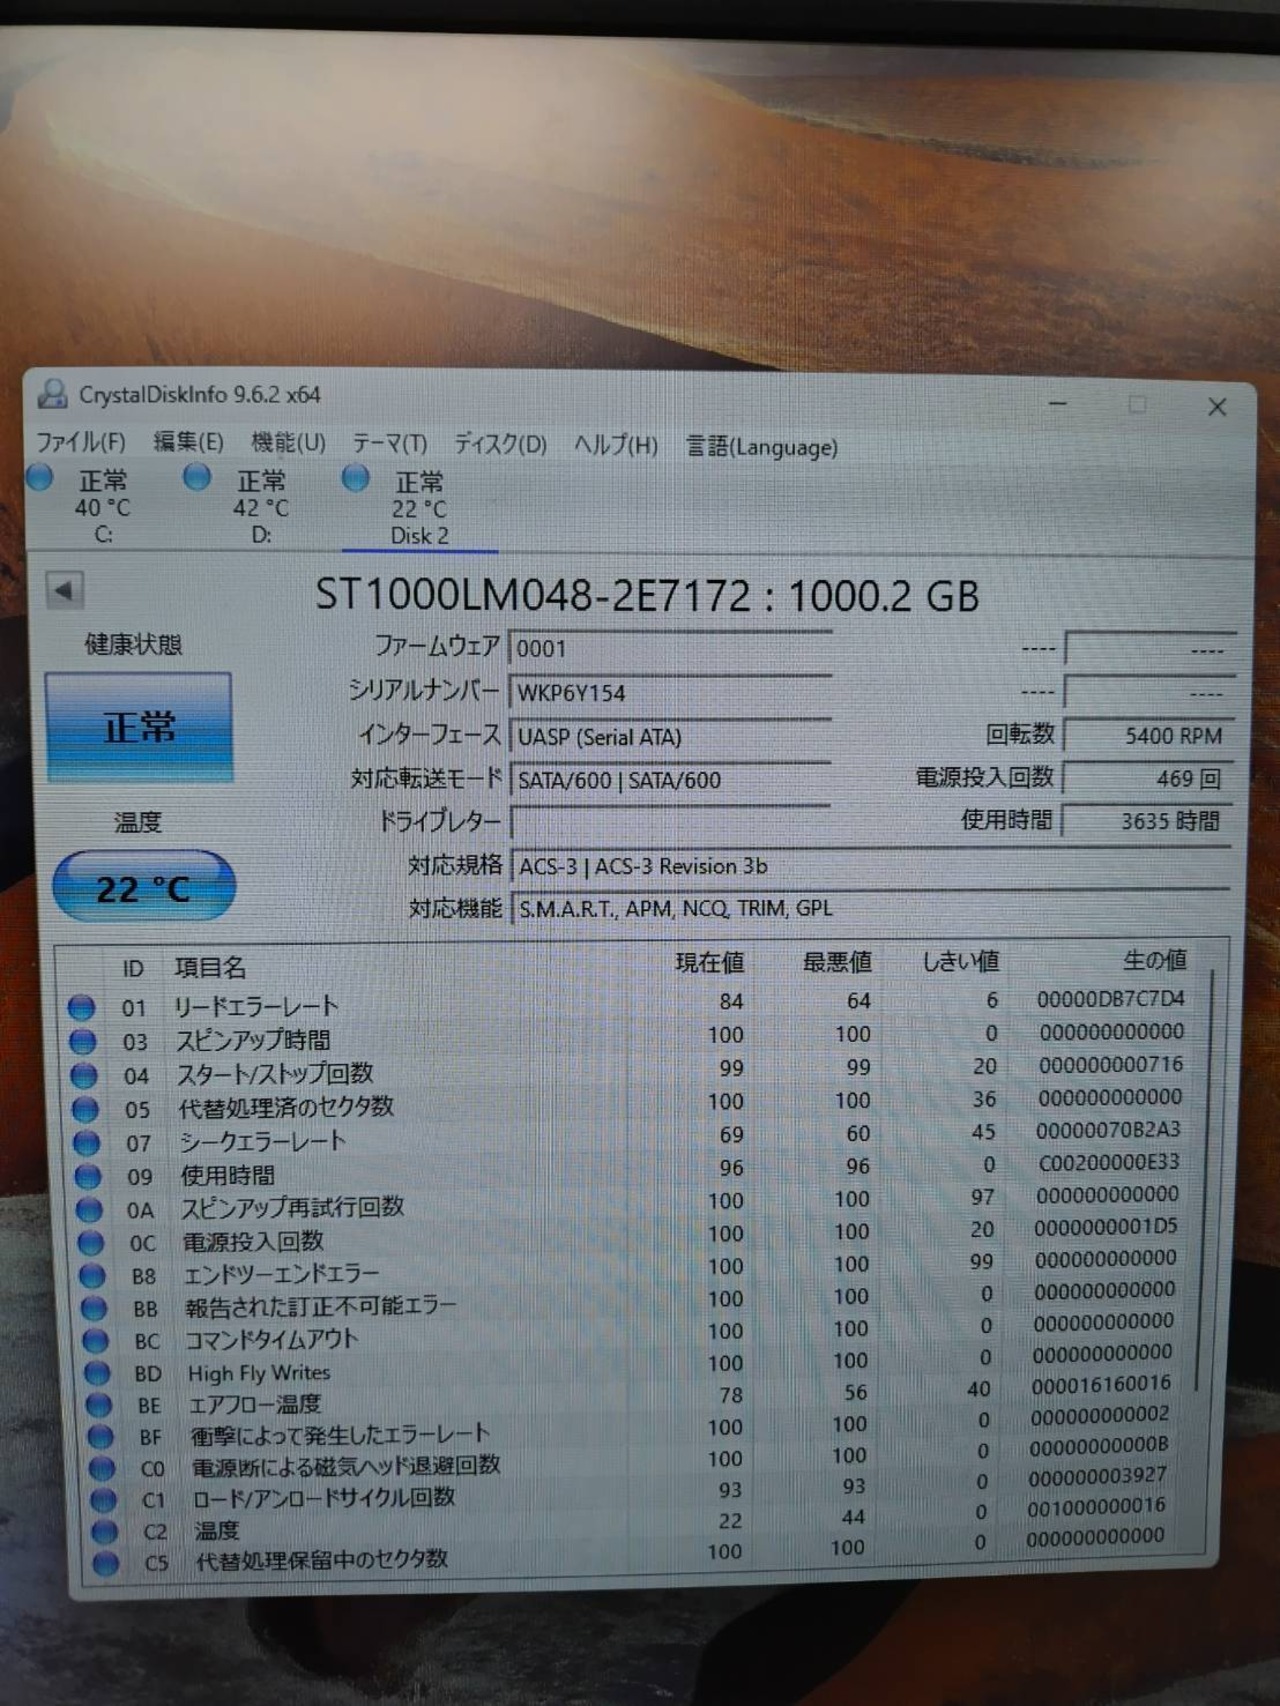Click status orb for ID 0C 電源投入回数 row
This screenshot has height=1706, width=1280.
tap(91, 1243)
